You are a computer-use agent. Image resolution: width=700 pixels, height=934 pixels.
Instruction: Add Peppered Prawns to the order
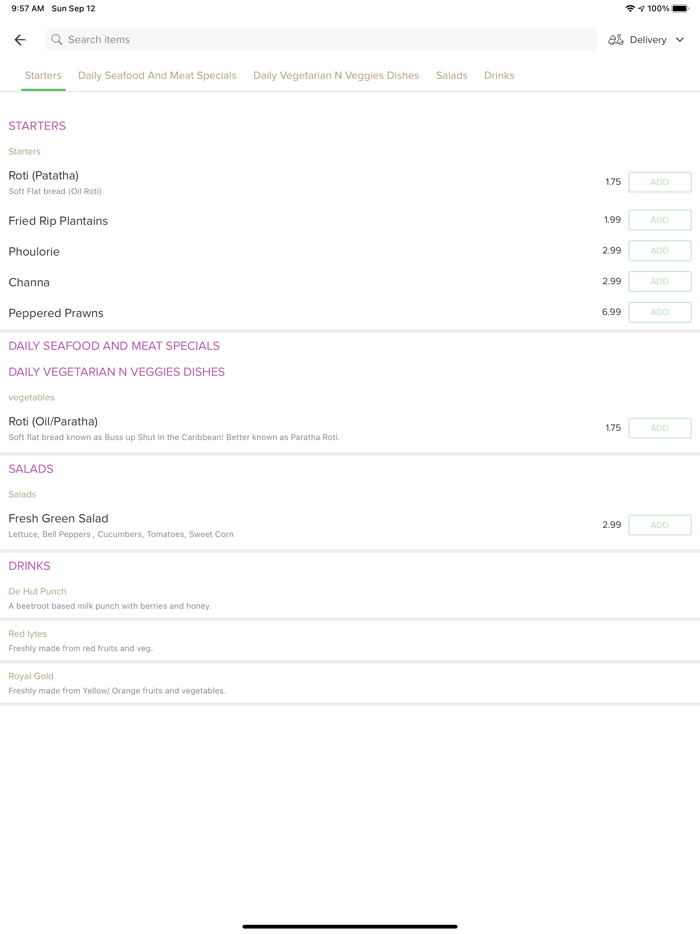click(659, 312)
